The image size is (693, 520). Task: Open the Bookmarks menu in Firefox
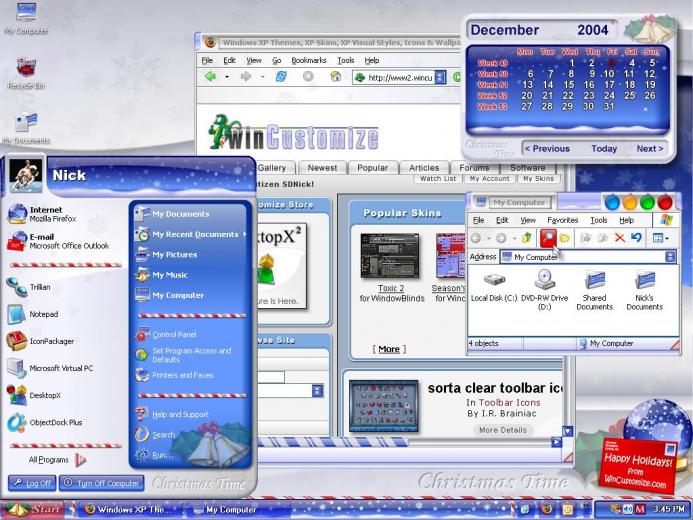pos(309,61)
